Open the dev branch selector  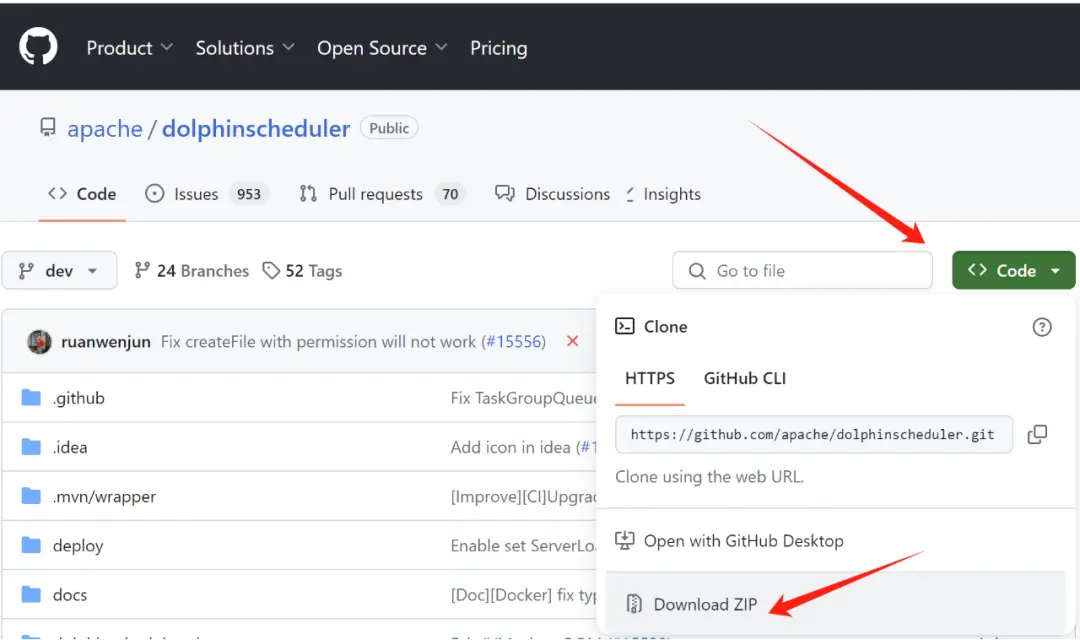point(59,271)
